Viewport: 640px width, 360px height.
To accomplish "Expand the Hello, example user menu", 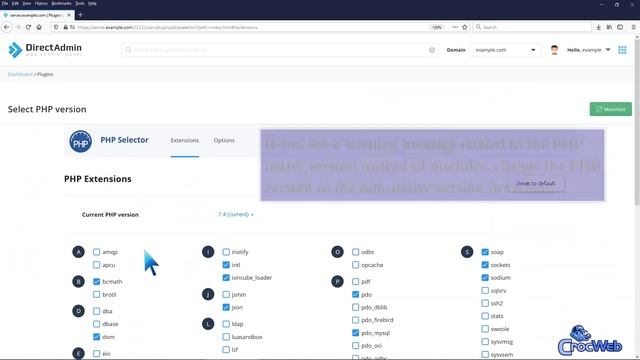I will [x=589, y=50].
